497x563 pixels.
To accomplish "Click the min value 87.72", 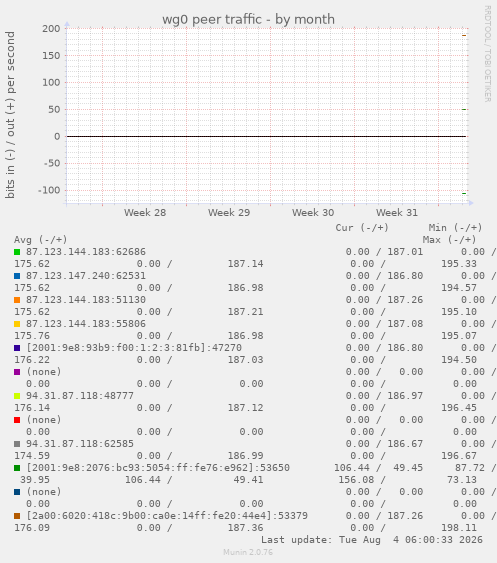I will [470, 468].
